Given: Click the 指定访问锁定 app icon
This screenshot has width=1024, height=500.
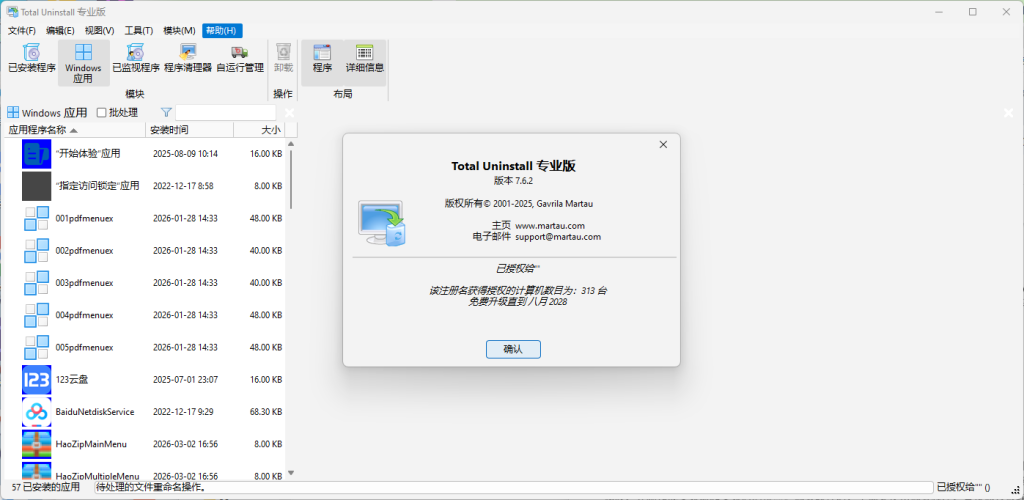Looking at the screenshot, I should coord(37,186).
